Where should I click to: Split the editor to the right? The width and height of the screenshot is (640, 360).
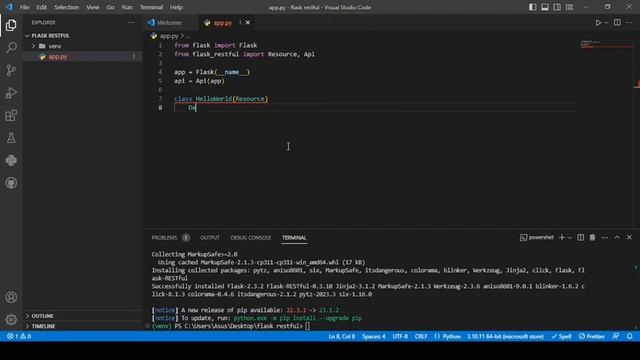click(x=617, y=23)
